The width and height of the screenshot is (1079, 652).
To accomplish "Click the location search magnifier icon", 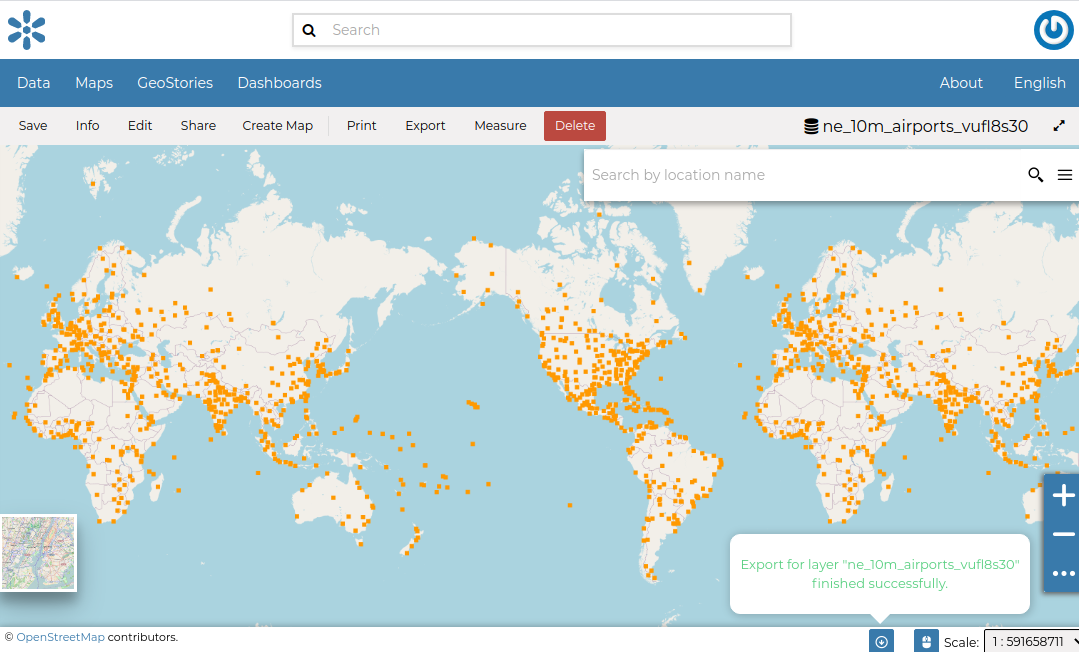I will pos(1036,175).
